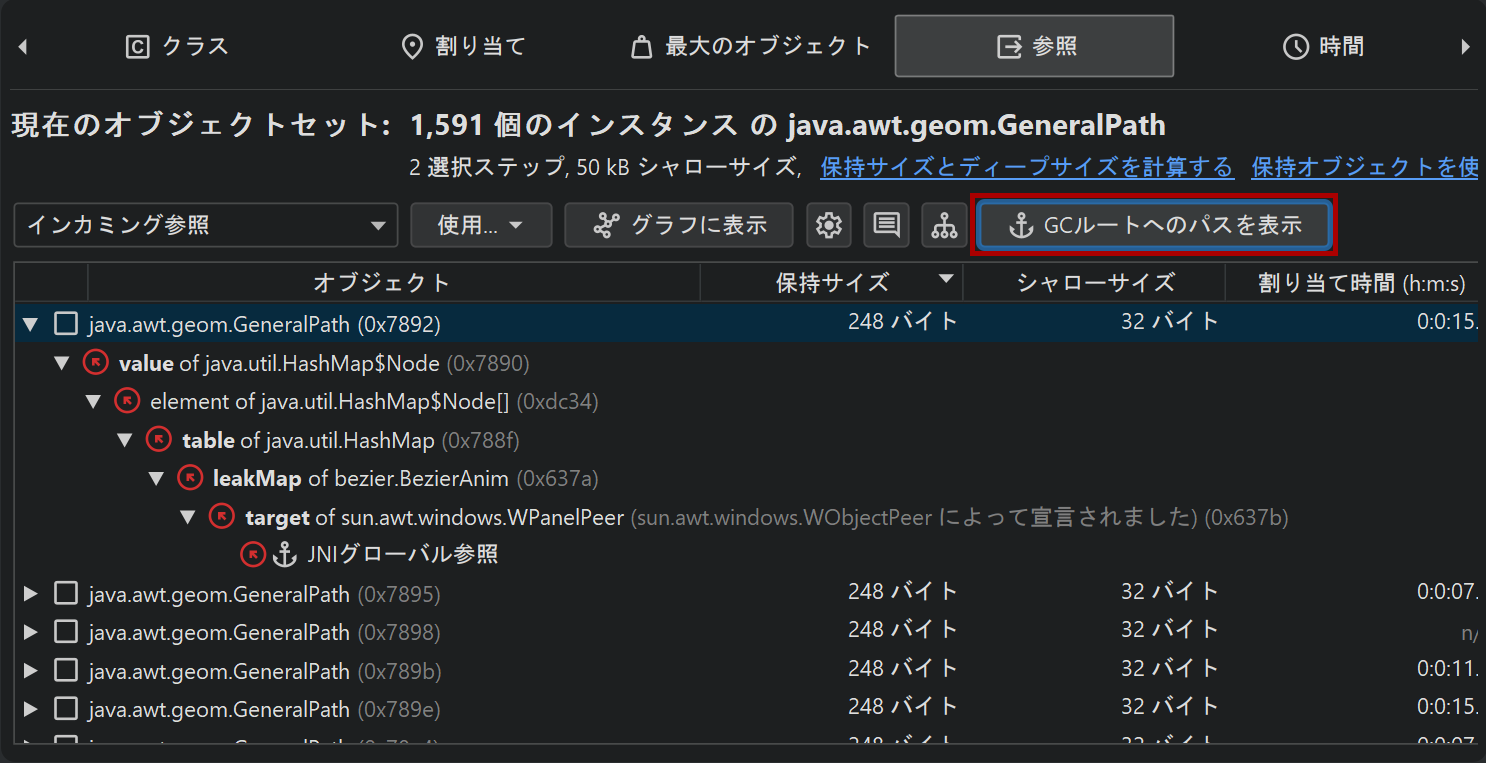This screenshot has width=1486, height=763.
Task: Click the 保持サイズとディープサイズを計算する link
Action: point(1027,167)
